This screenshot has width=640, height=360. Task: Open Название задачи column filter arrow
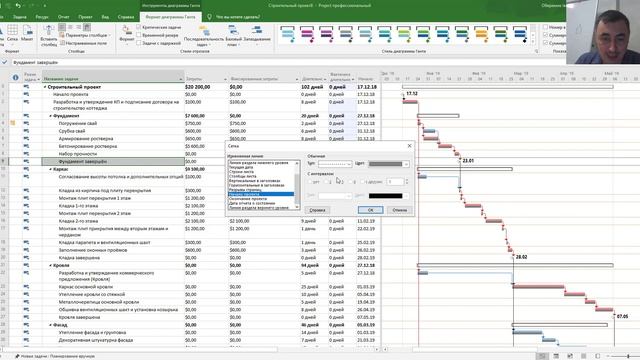(180, 79)
